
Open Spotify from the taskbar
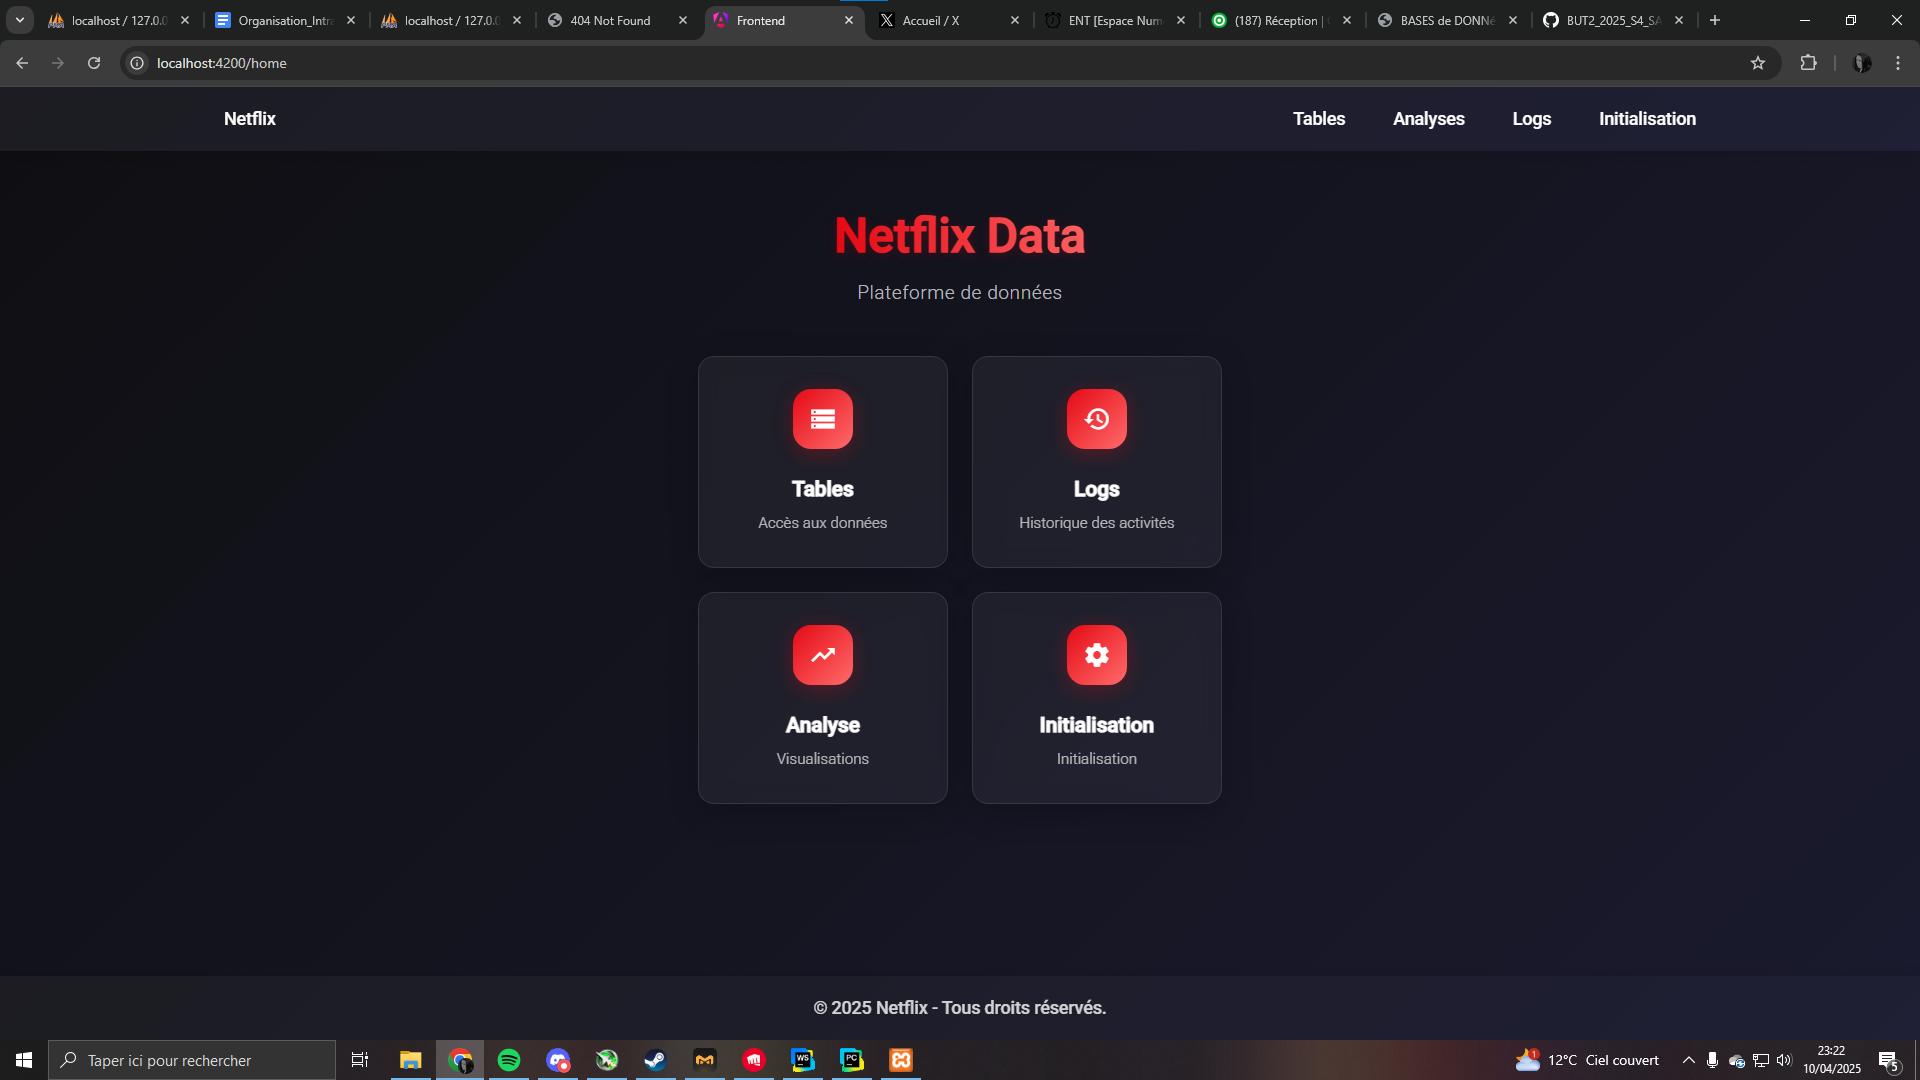[x=509, y=1060]
